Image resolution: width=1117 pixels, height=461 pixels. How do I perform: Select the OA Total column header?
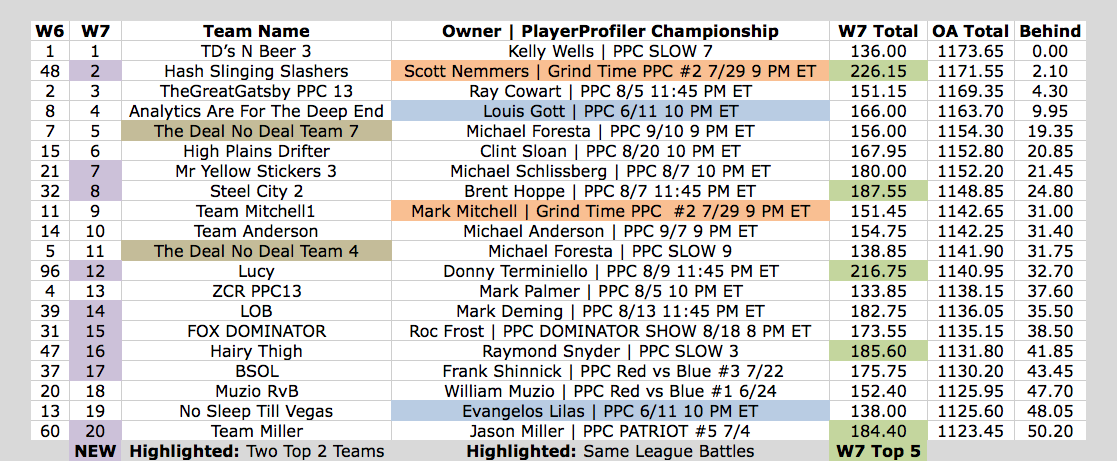[971, 31]
